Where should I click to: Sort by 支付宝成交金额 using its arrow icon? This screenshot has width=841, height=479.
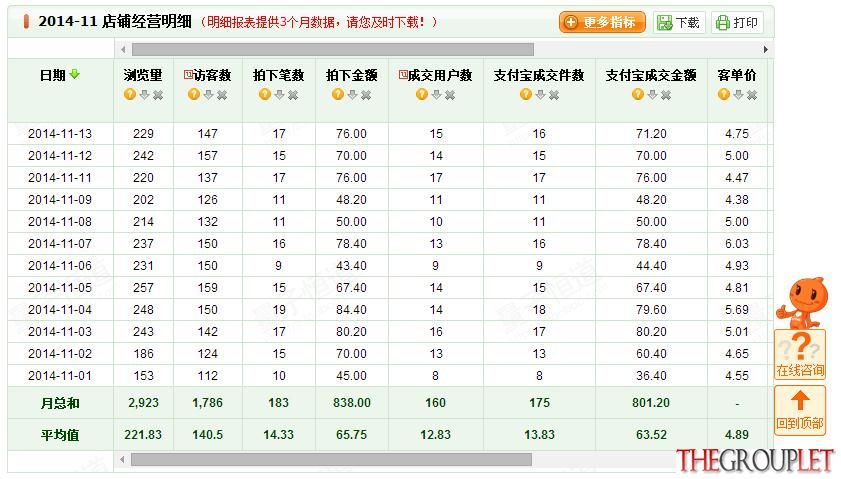[x=652, y=95]
